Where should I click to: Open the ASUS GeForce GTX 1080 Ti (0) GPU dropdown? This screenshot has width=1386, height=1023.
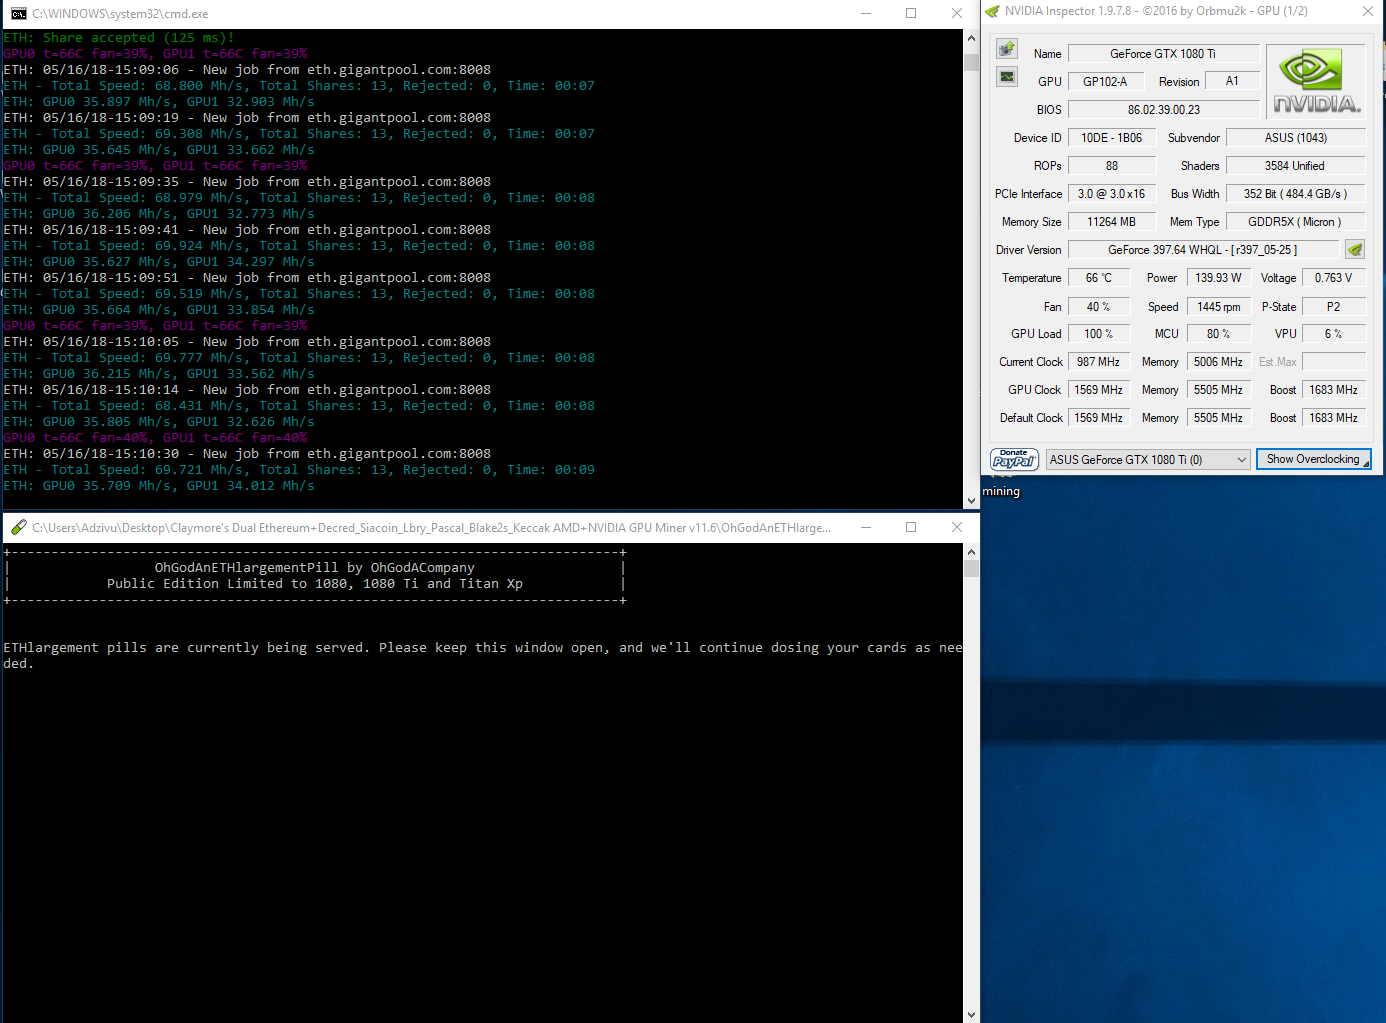pyautogui.click(x=1149, y=459)
